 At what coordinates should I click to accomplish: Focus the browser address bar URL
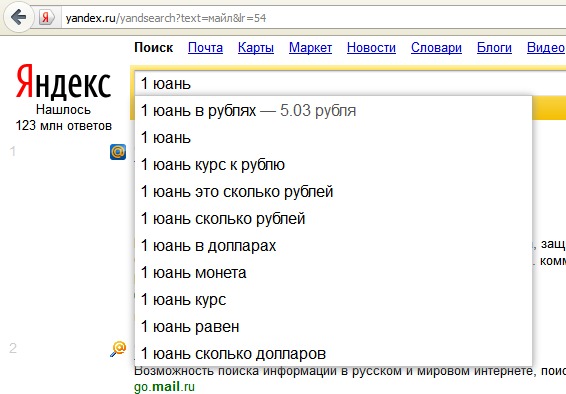pyautogui.click(x=314, y=18)
